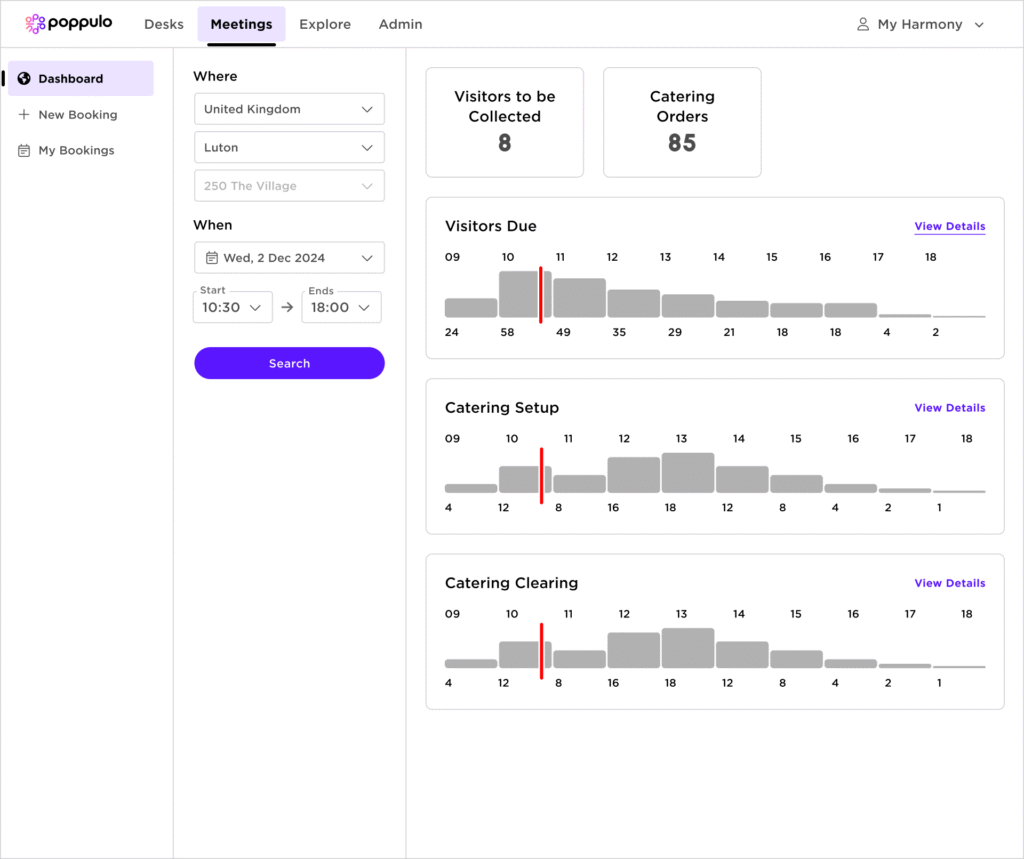This screenshot has width=1024, height=859.
Task: Switch to the Desks tab
Action: point(164,24)
